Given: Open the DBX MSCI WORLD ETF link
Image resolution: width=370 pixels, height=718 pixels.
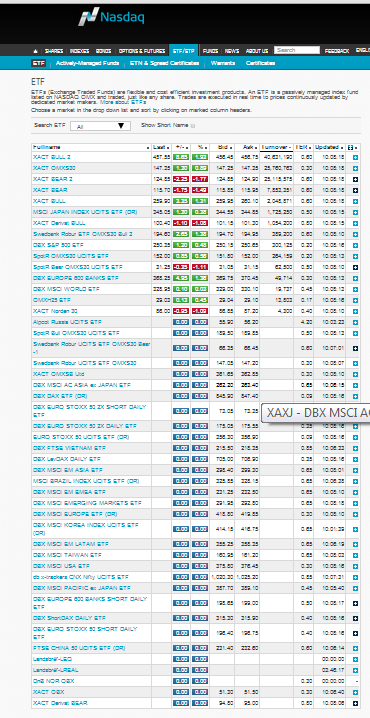Looking at the screenshot, I should tap(66, 289).
